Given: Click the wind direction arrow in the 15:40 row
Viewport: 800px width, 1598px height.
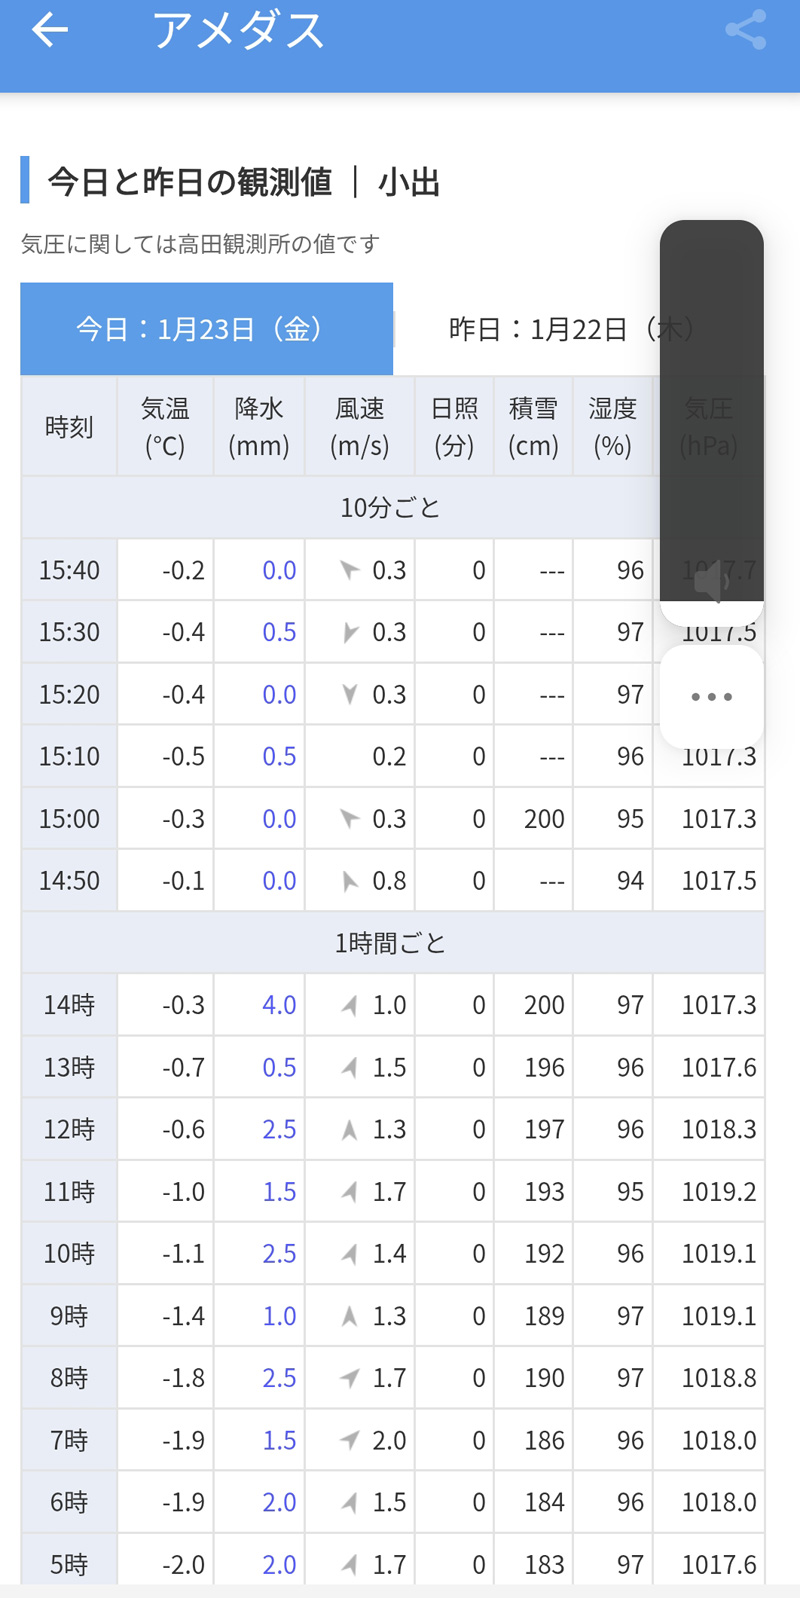Looking at the screenshot, I should tap(349, 570).
